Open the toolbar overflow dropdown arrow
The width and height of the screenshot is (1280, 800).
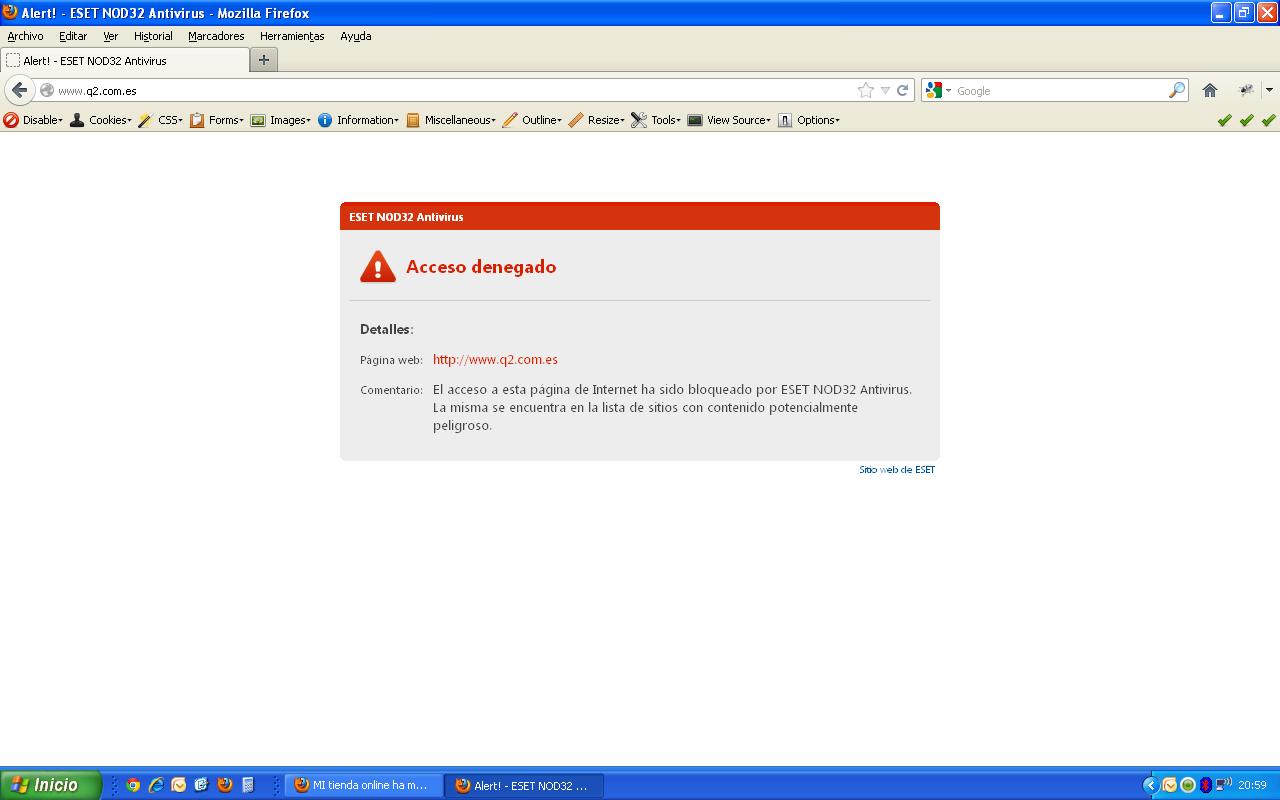pyautogui.click(x=1269, y=90)
